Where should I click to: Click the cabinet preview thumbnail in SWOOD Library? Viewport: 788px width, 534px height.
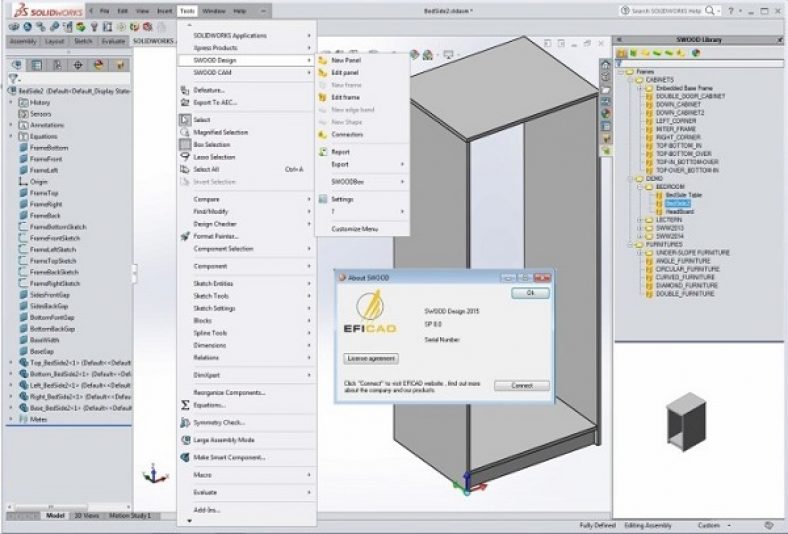(x=685, y=422)
